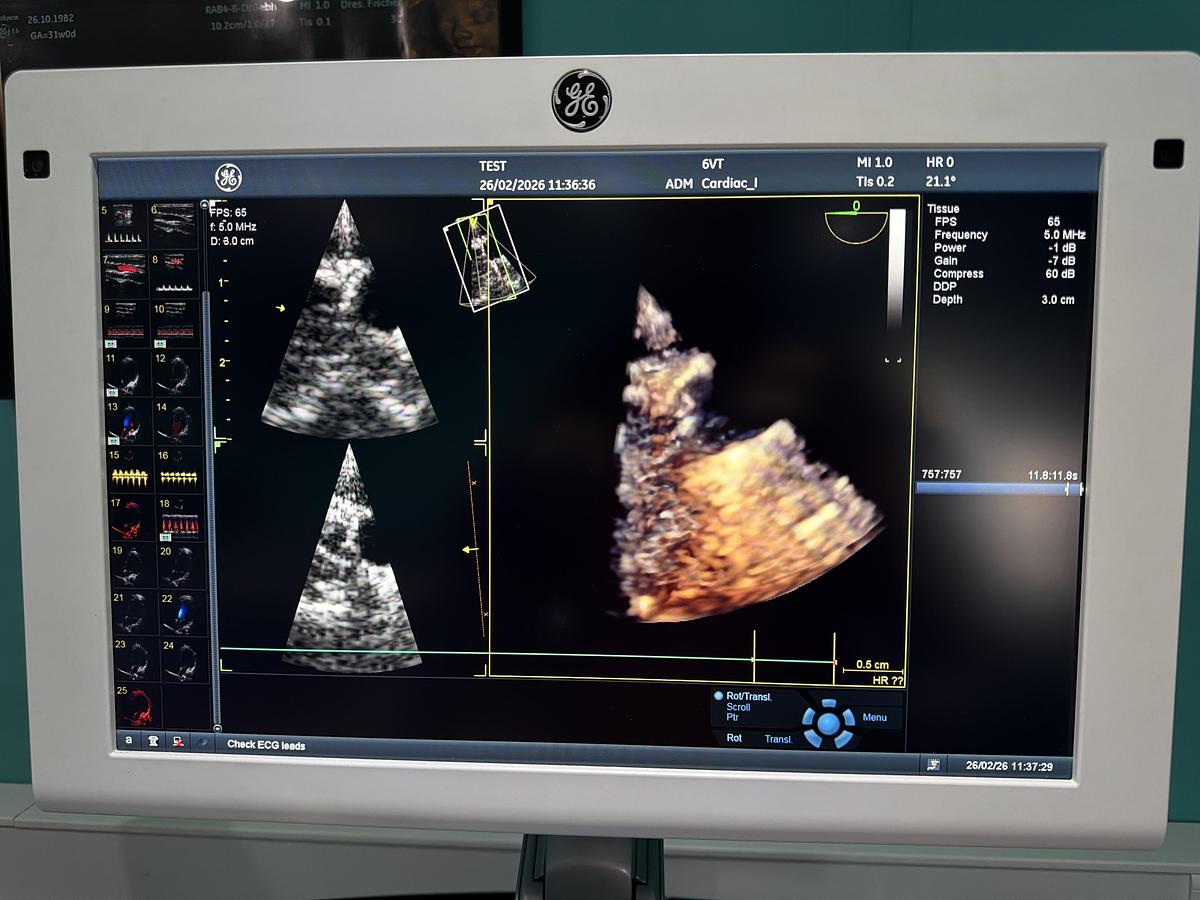This screenshot has width=1200, height=900.
Task: Click the Frequency parameter in Tissue panel
Action: click(960, 234)
